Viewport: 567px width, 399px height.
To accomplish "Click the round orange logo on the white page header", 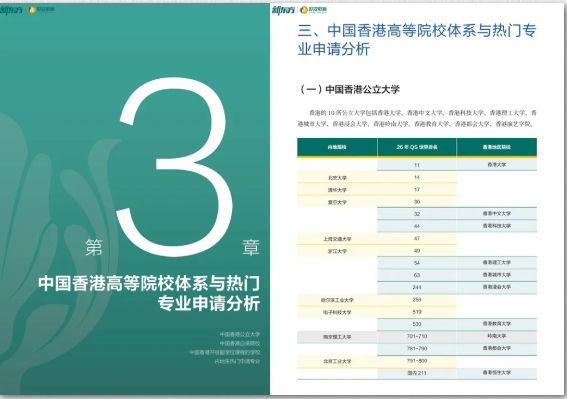I will [x=304, y=10].
